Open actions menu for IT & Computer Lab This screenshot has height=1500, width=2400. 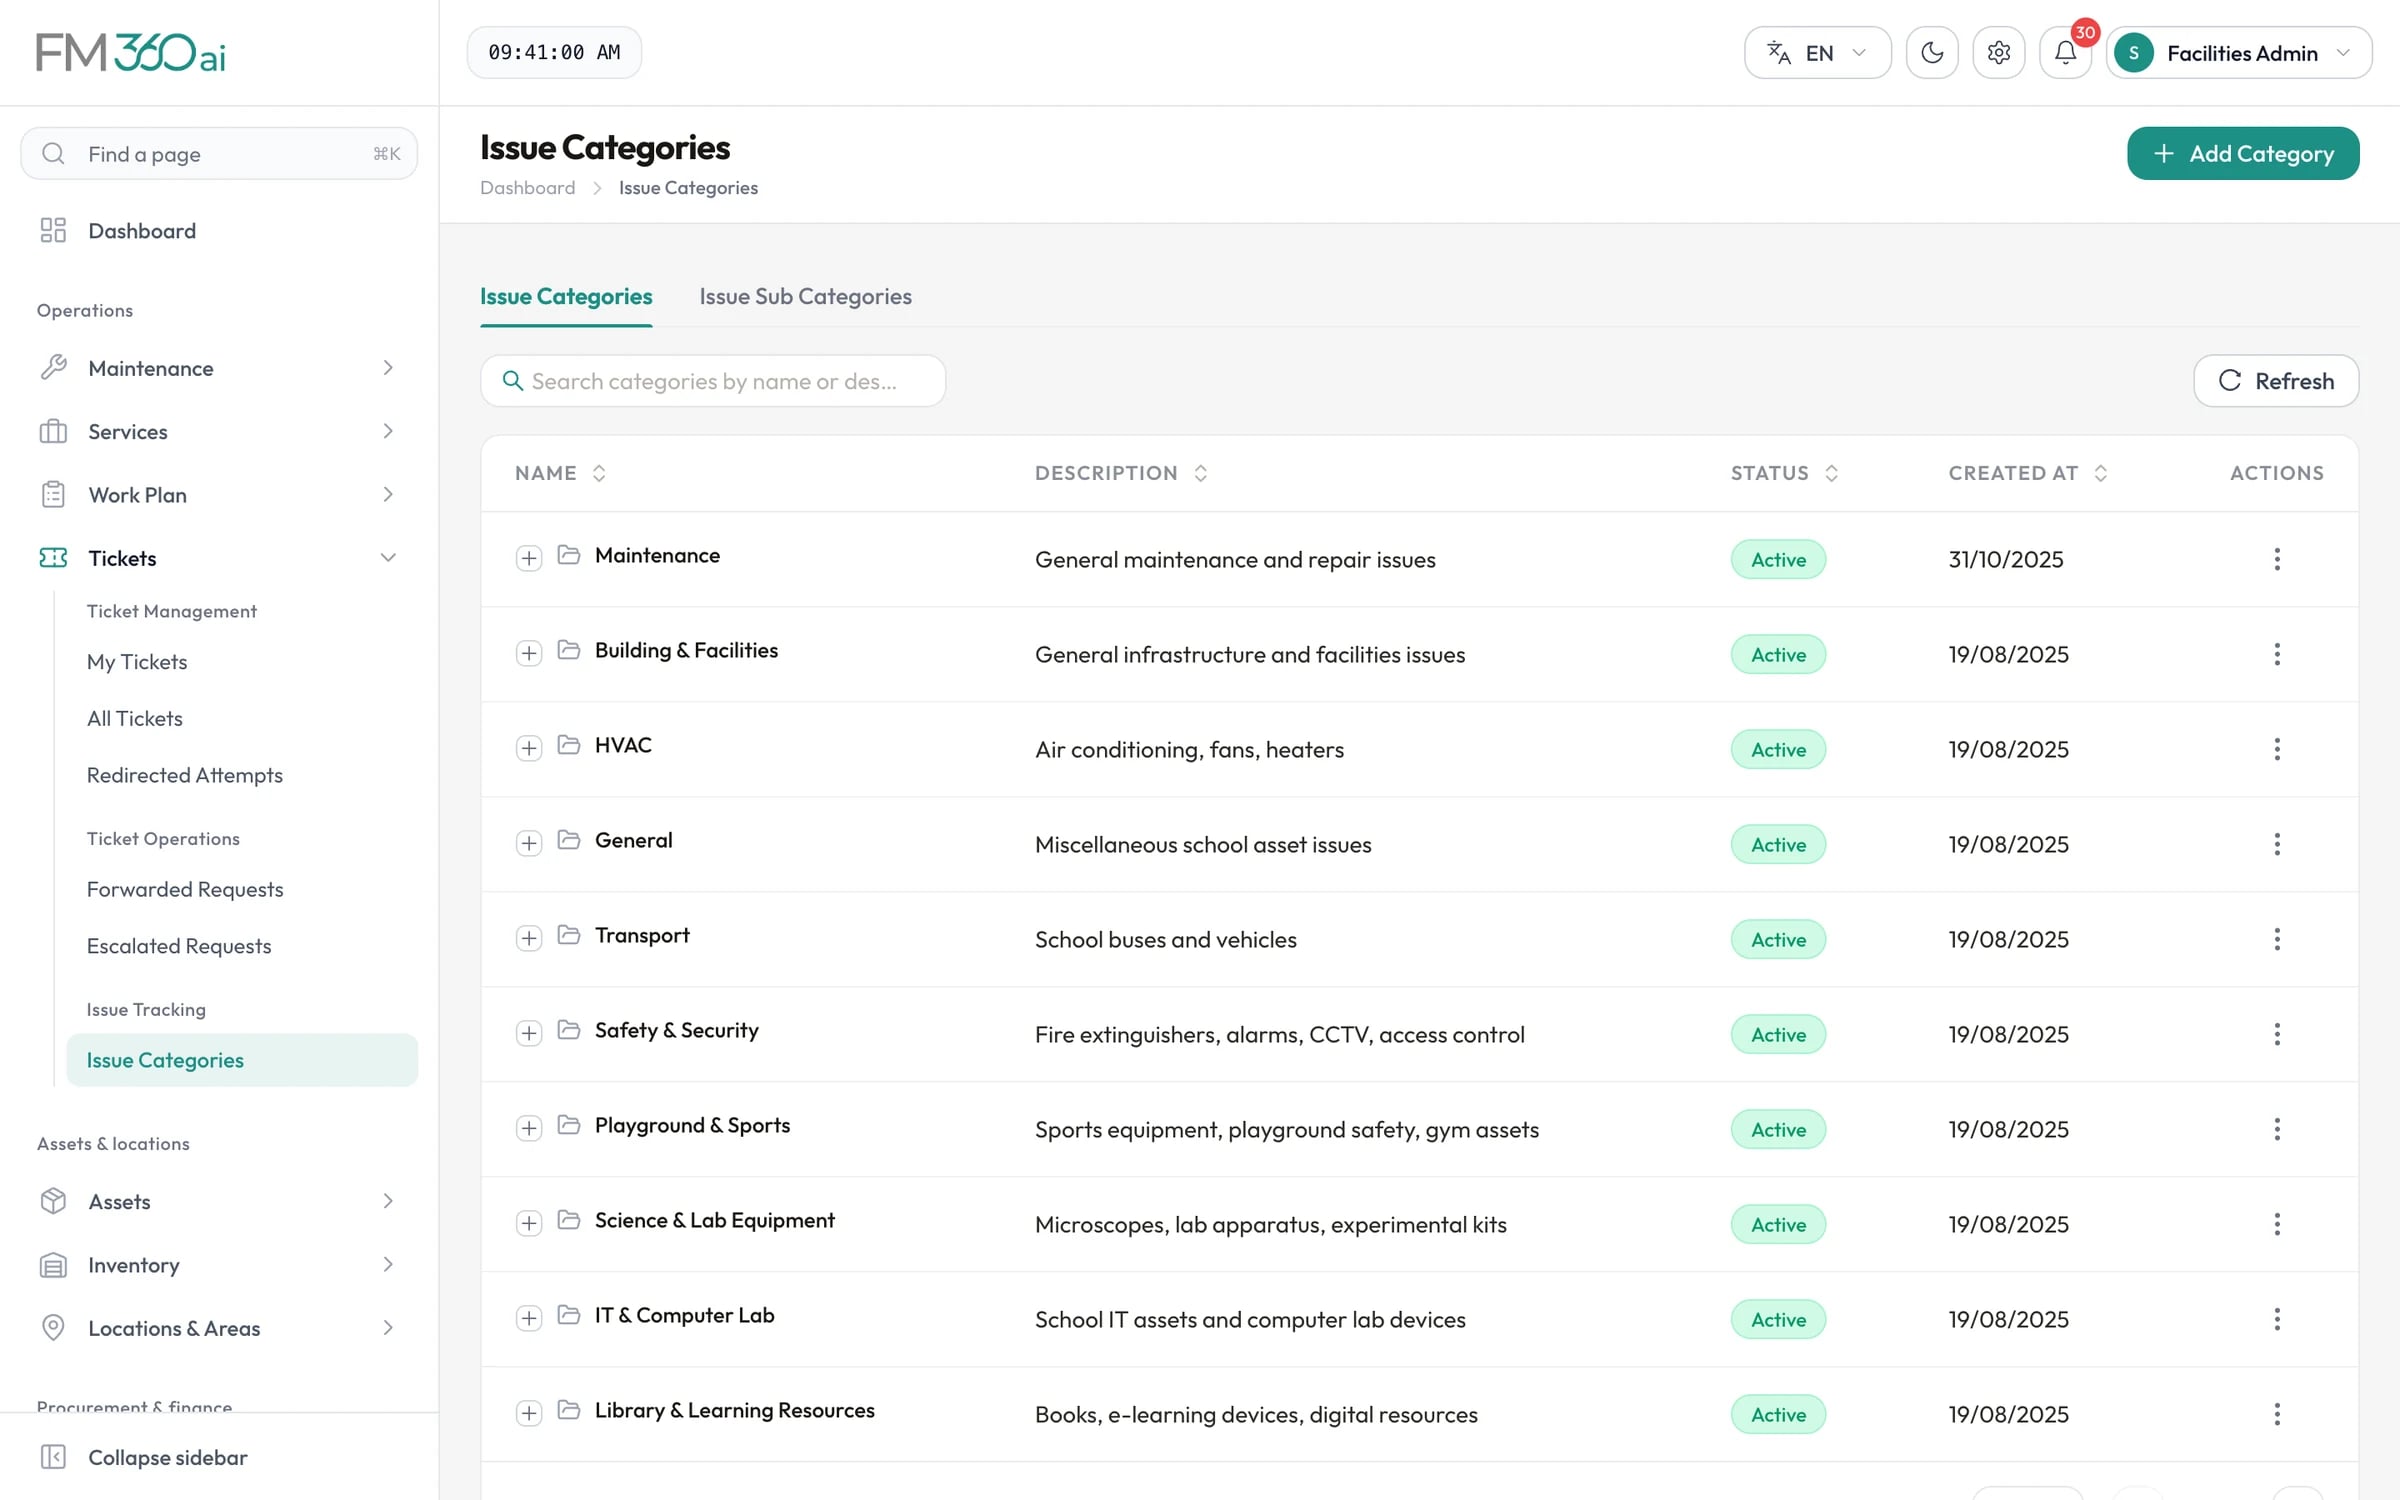pyautogui.click(x=2277, y=1319)
